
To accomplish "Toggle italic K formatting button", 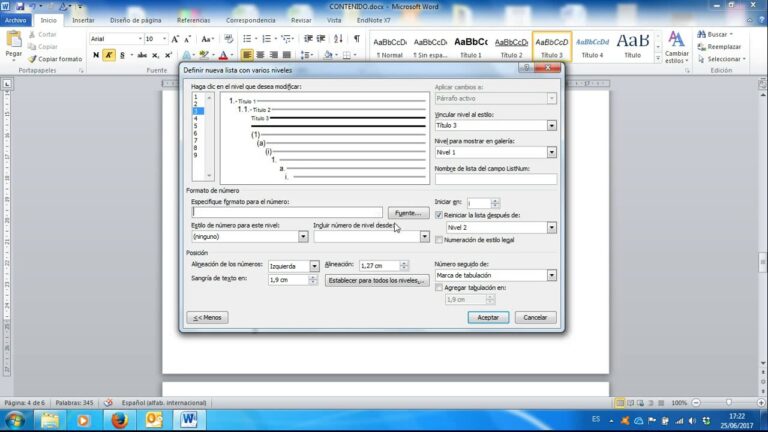I will pyautogui.click(x=109, y=55).
